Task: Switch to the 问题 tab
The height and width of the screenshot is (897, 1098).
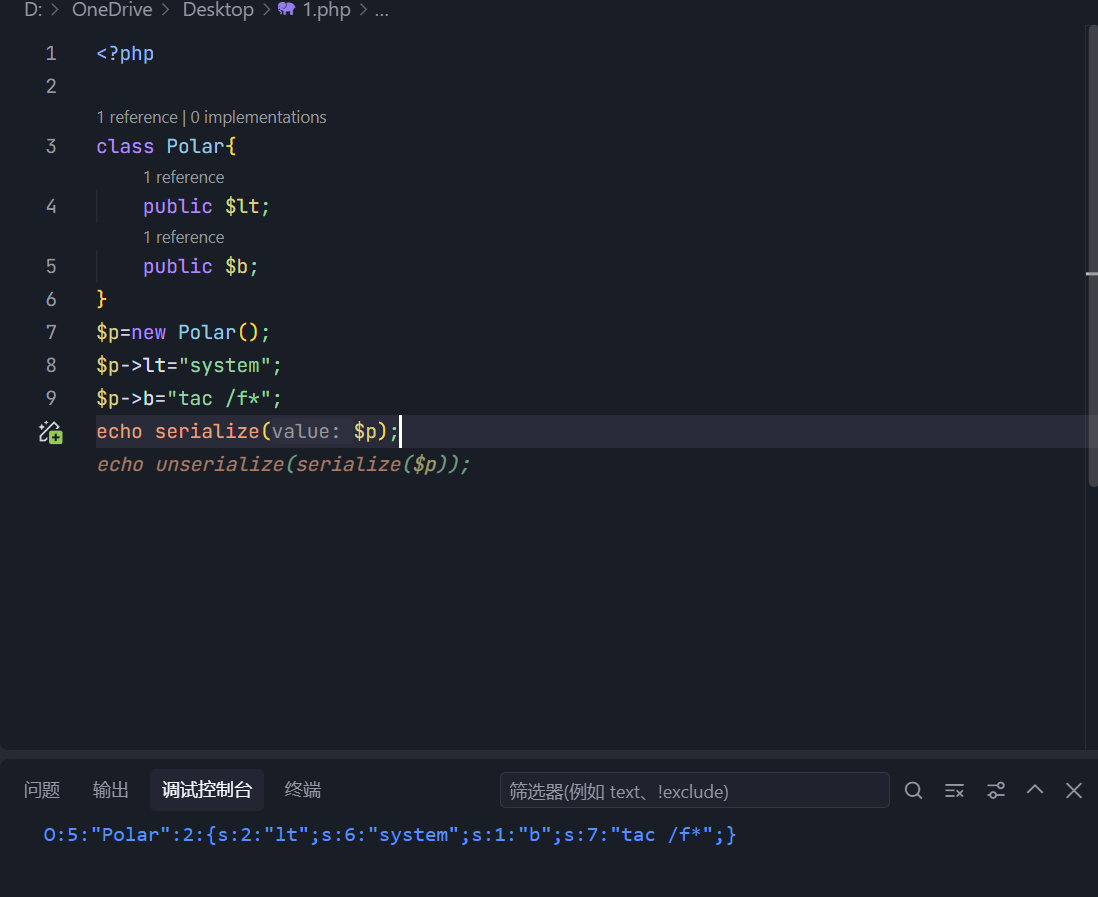Action: point(42,791)
